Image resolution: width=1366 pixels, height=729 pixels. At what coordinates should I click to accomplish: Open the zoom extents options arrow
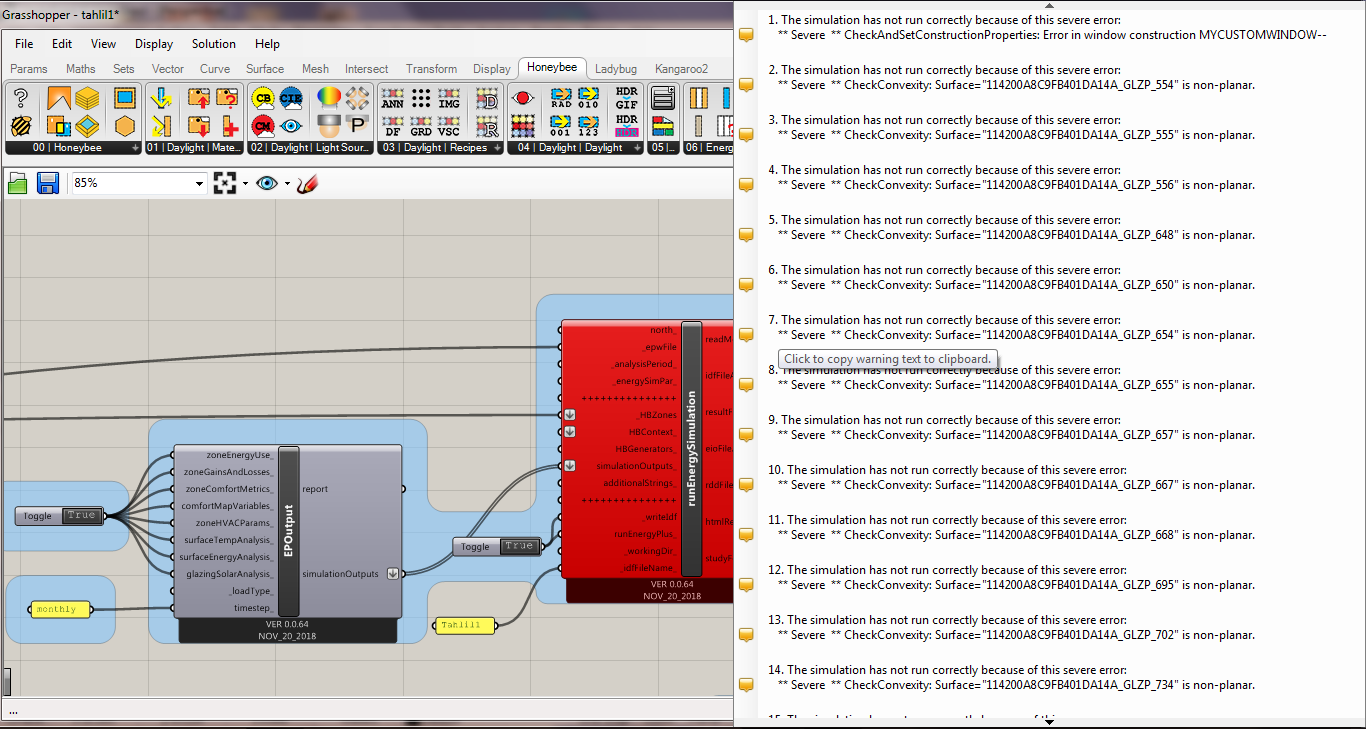[244, 183]
